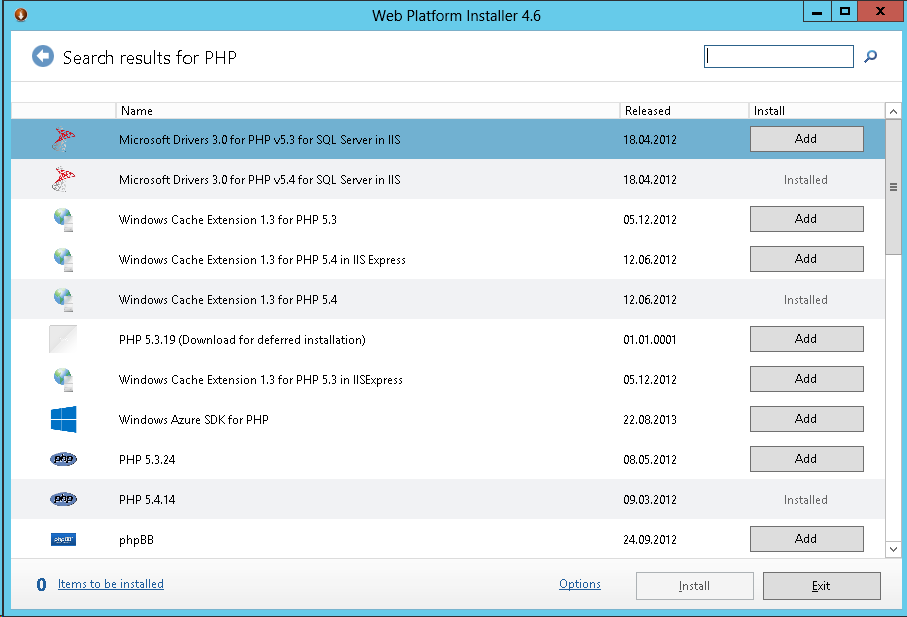This screenshot has height=617, width=907.
Task: Click the Web Platform Installer title bar icon
Action: point(20,14)
